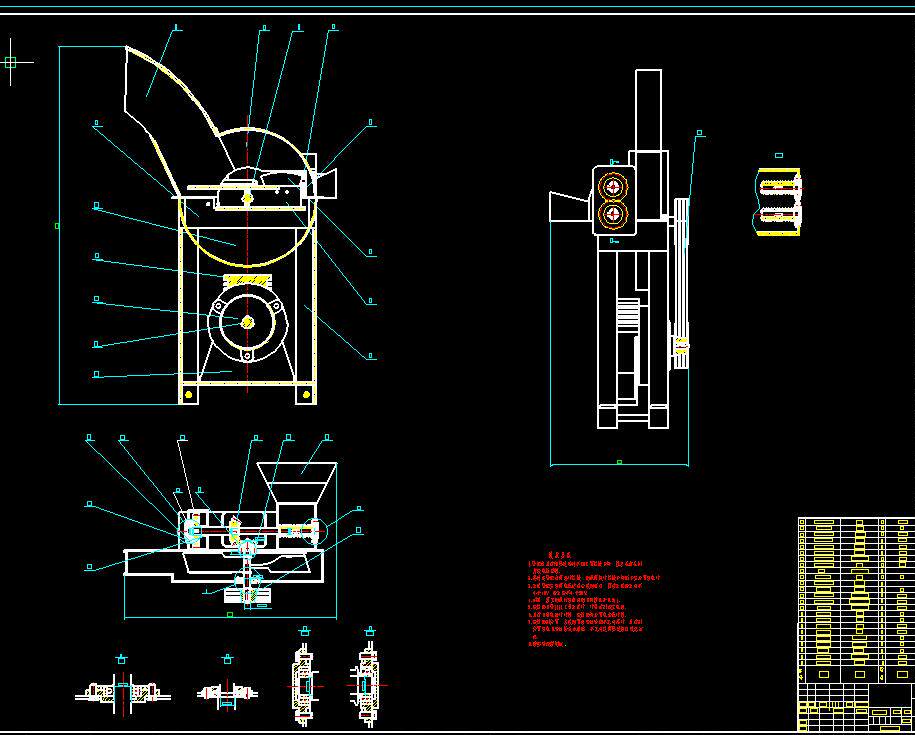Select the rightmost section detail in the bottom row

(368, 685)
